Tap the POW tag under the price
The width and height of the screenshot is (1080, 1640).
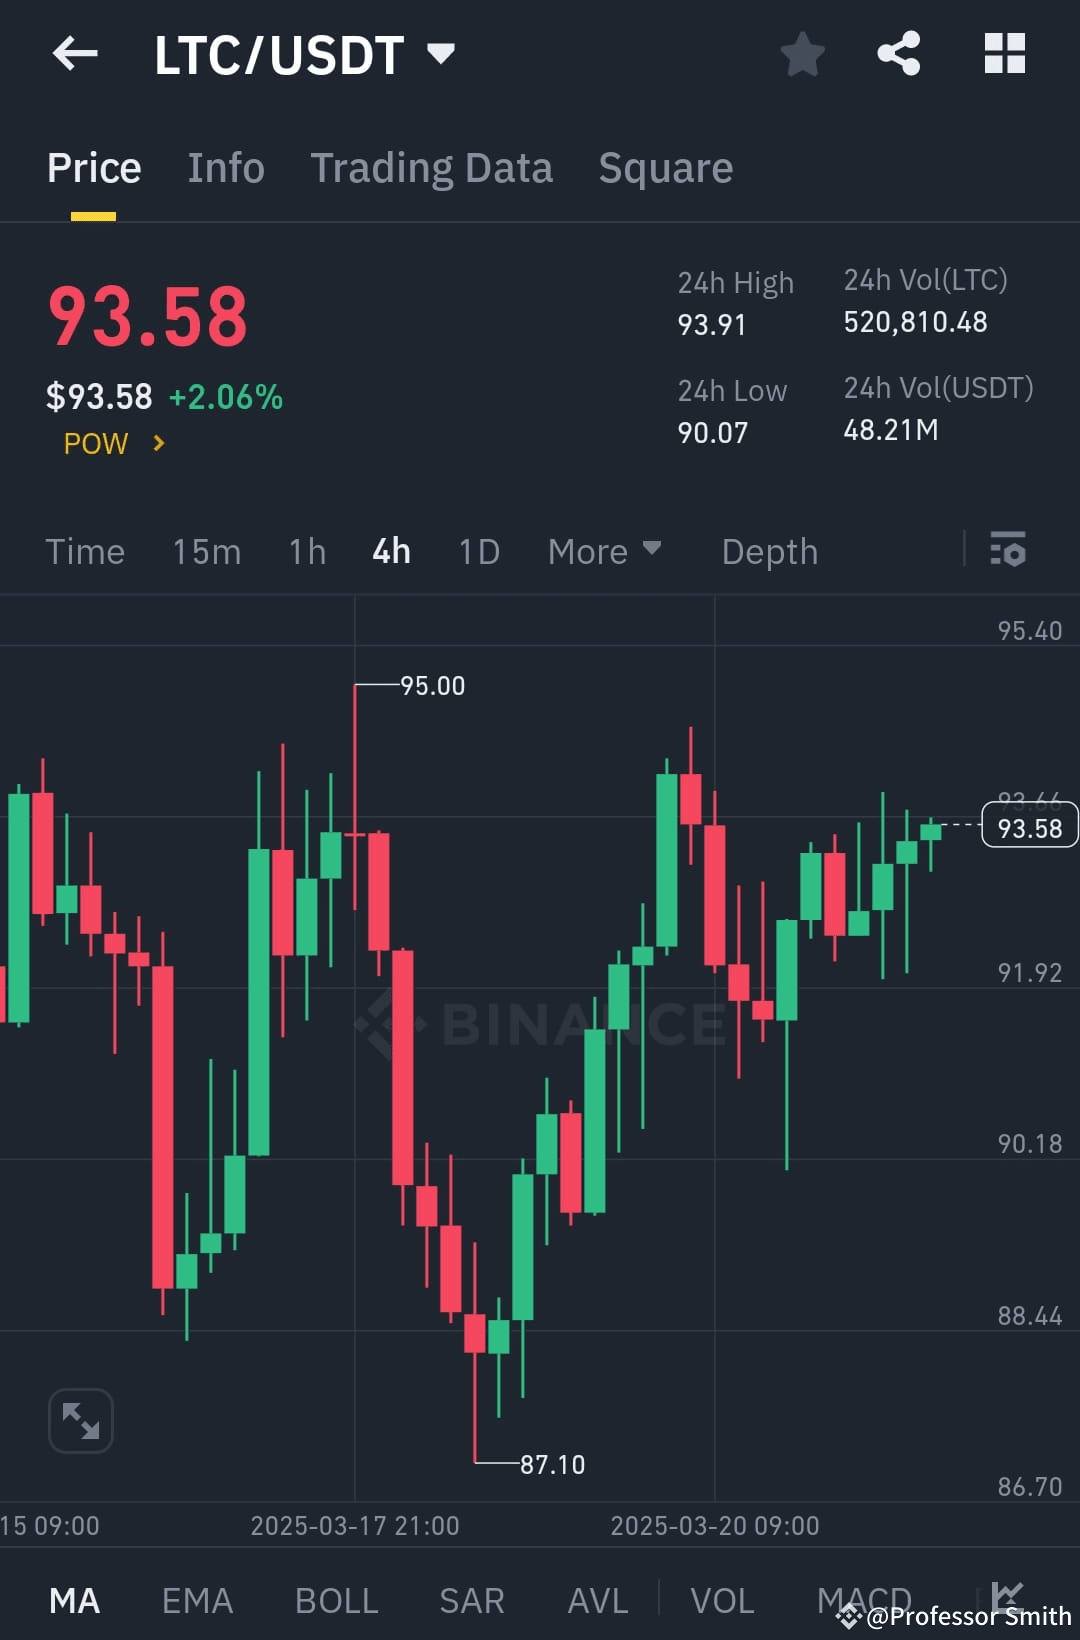pos(96,443)
